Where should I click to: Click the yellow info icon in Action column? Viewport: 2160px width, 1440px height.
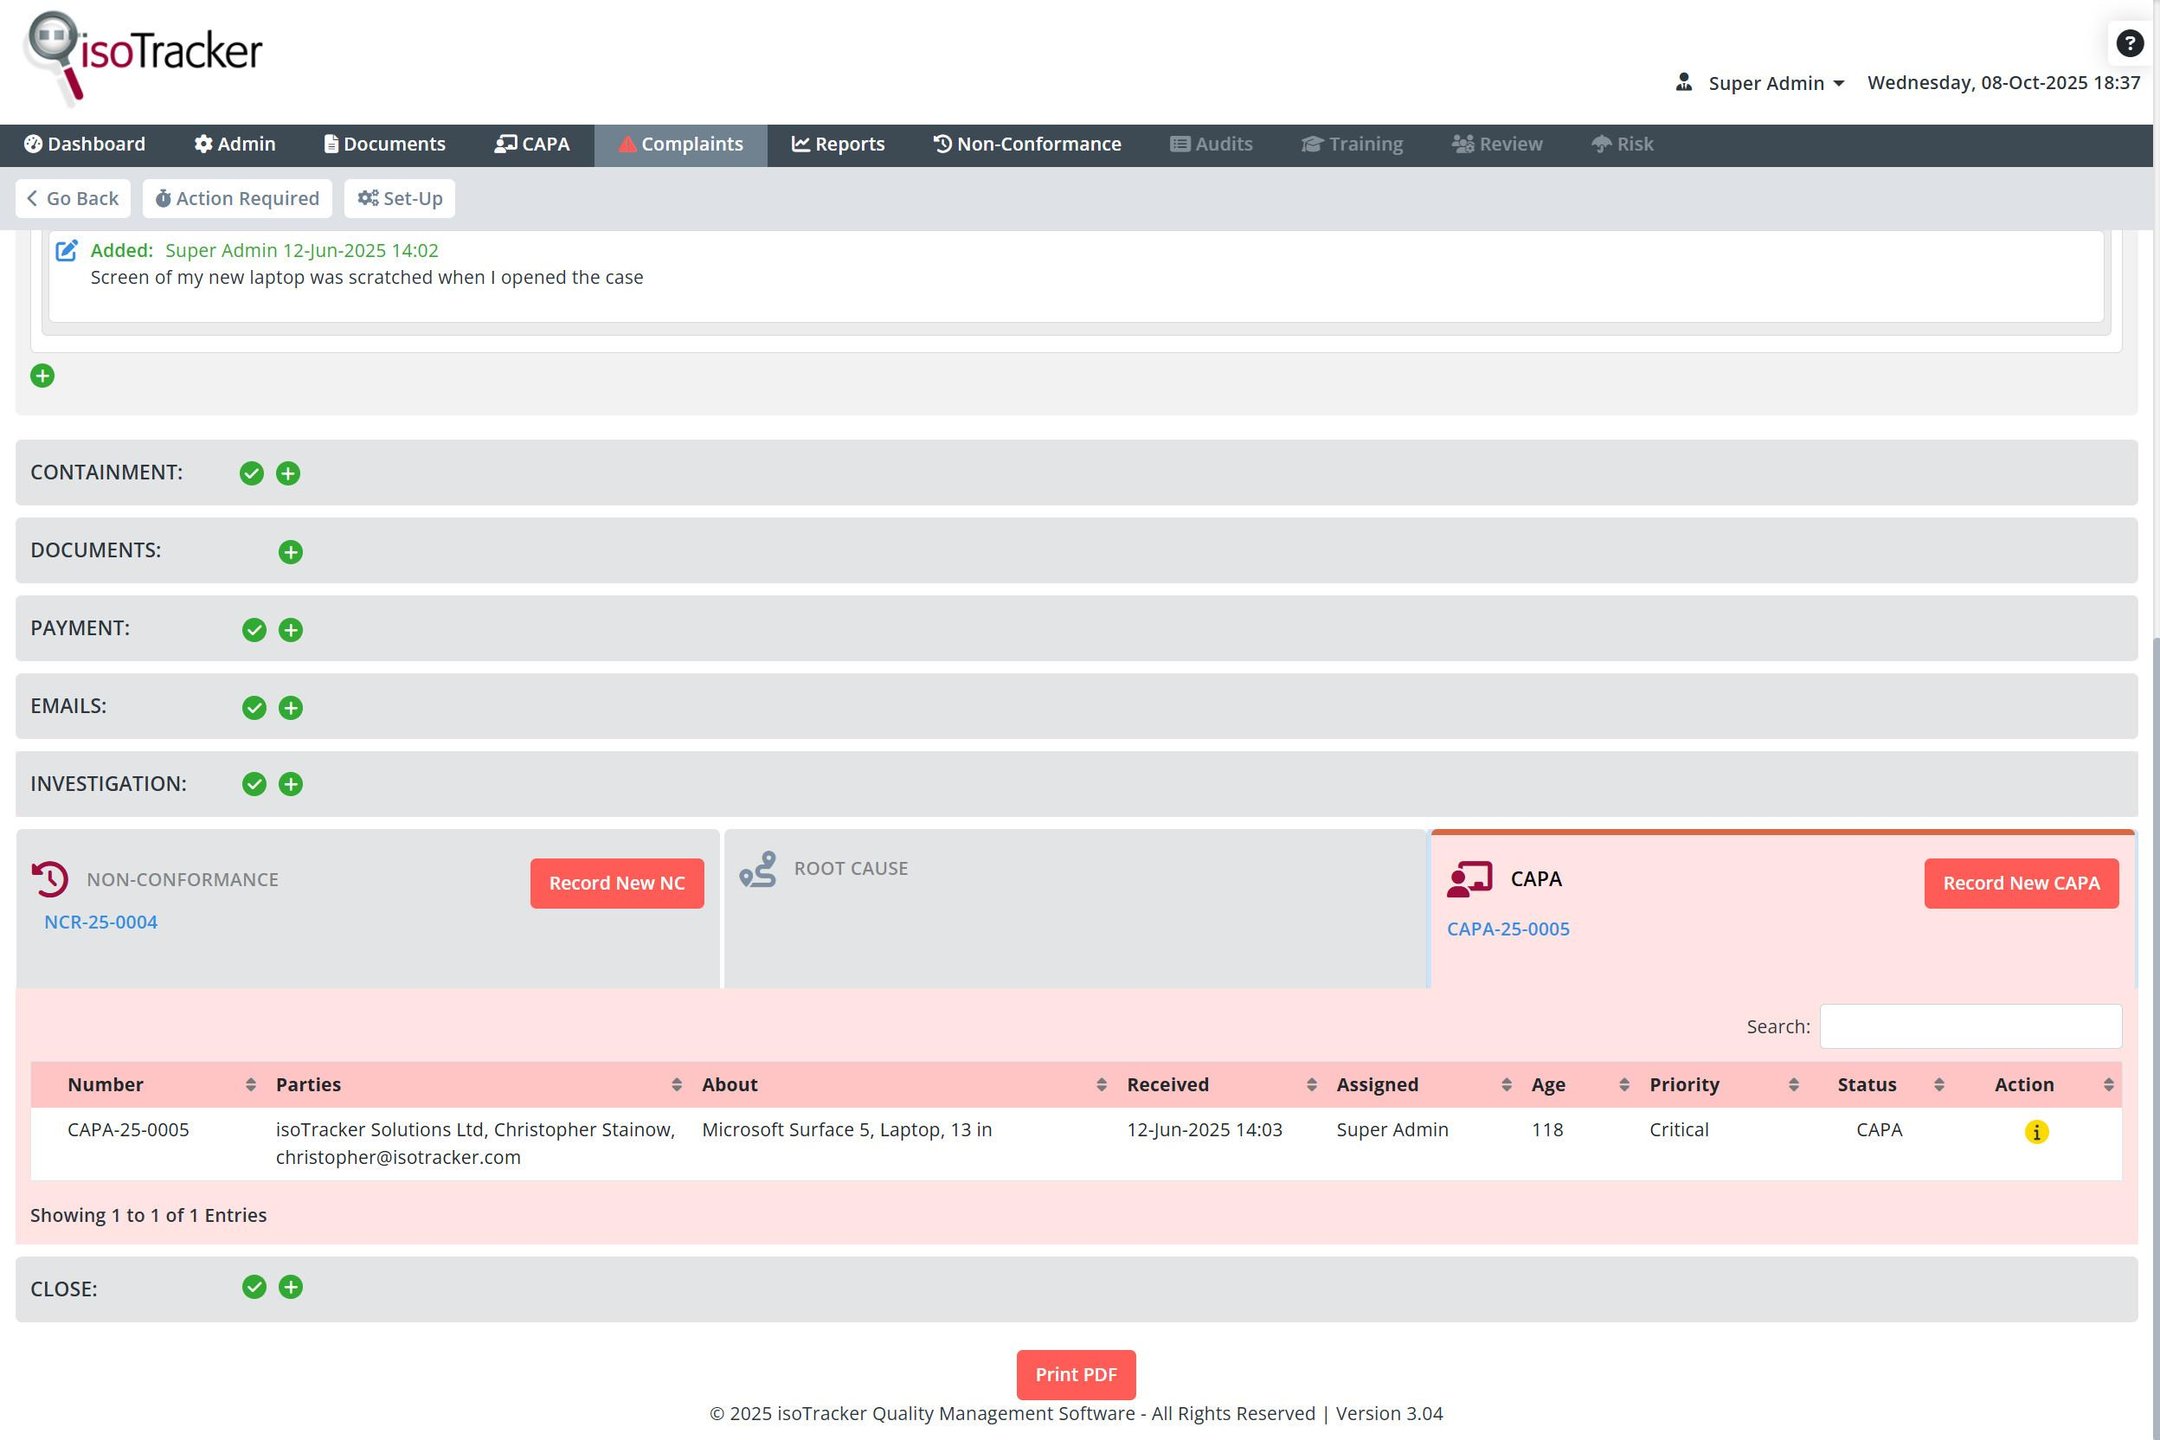[2036, 1131]
